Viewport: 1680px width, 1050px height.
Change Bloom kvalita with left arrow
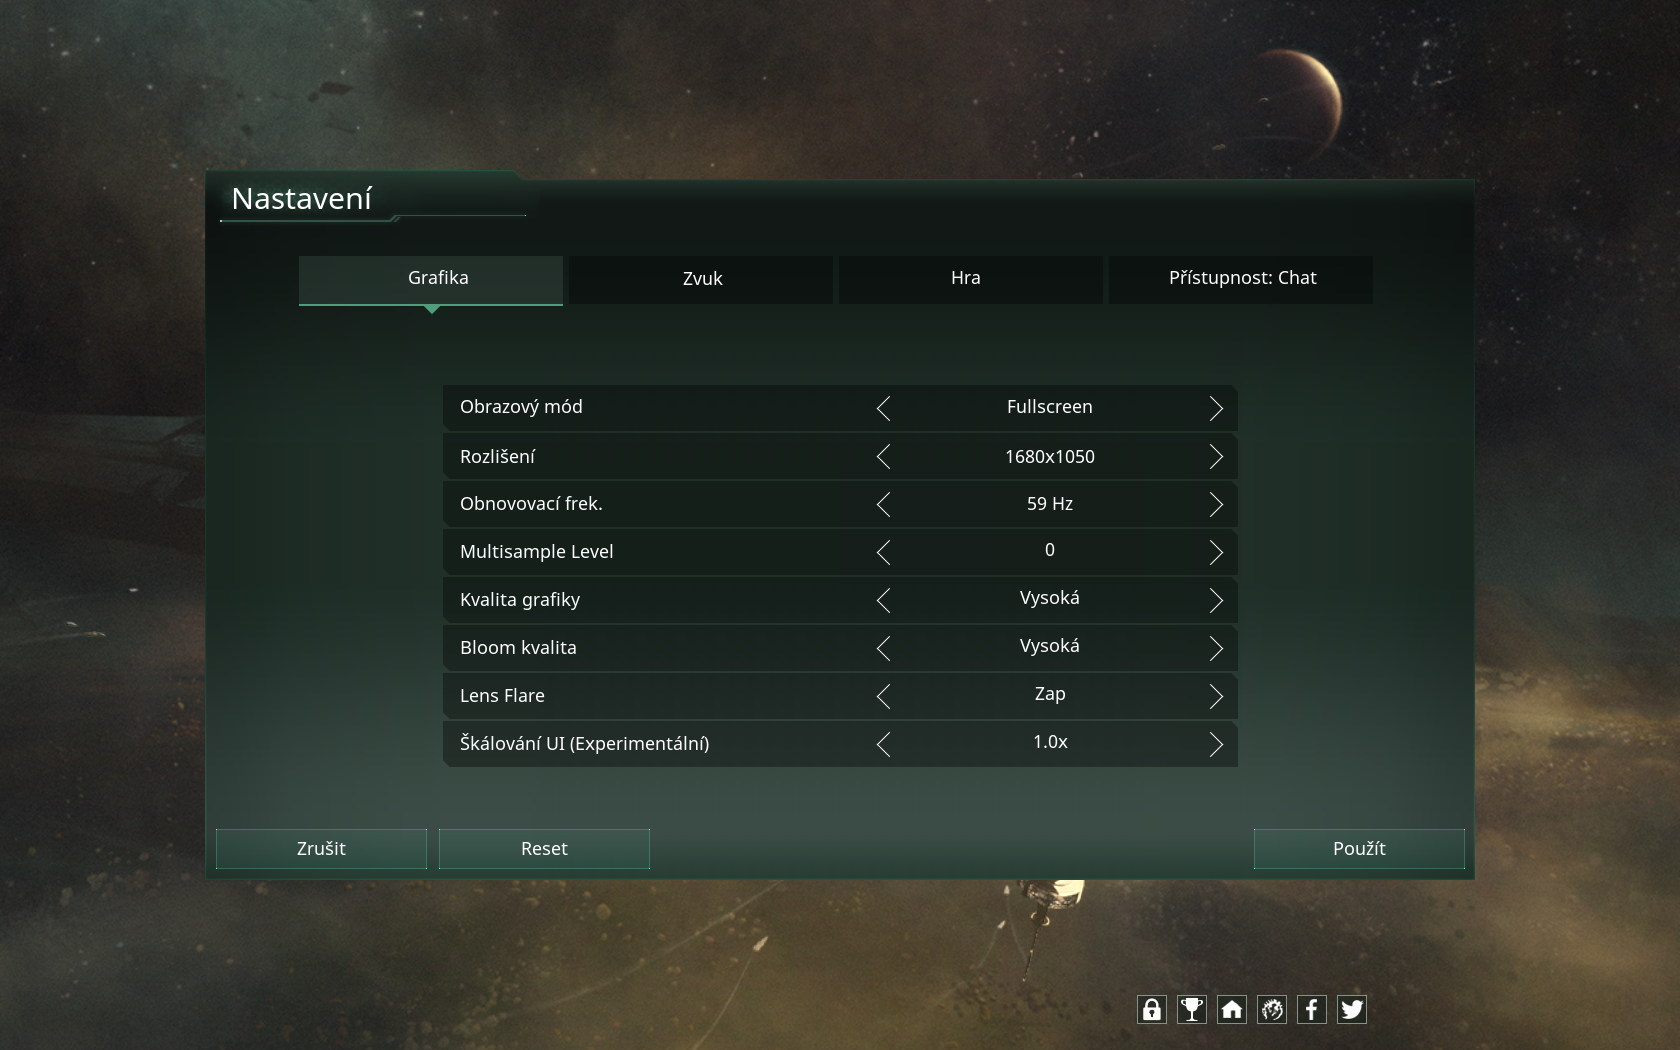pyautogui.click(x=883, y=649)
